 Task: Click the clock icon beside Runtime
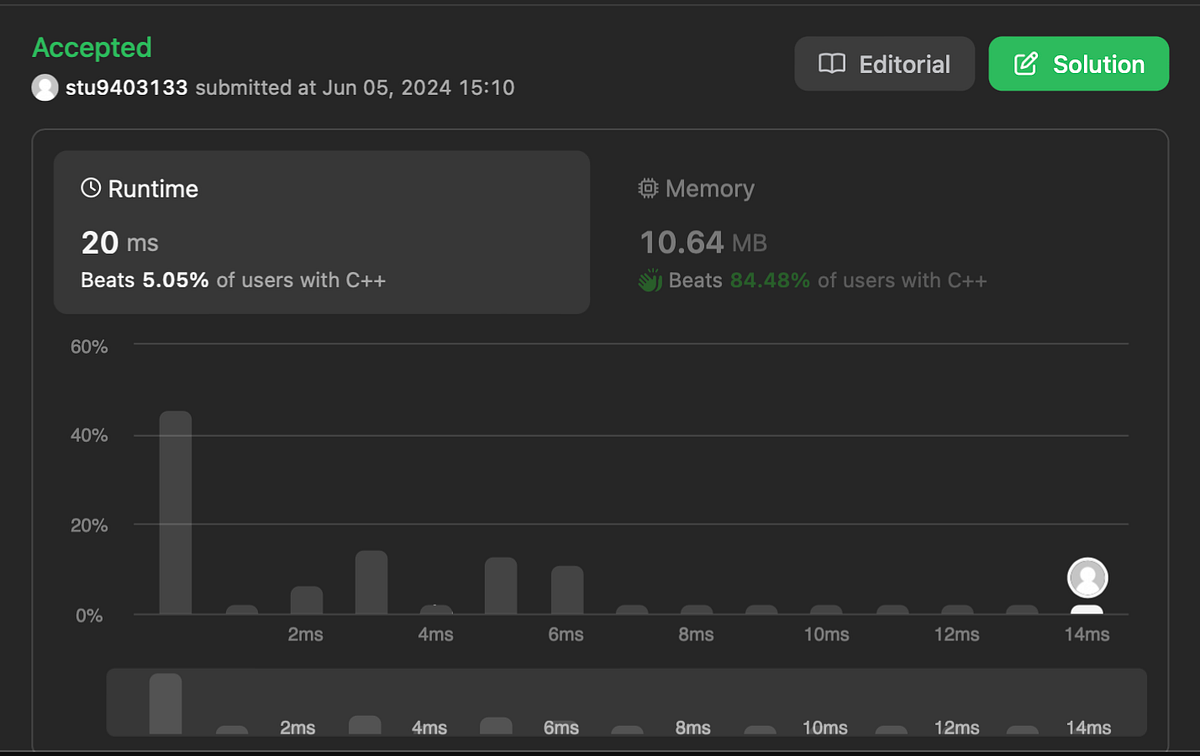click(x=91, y=187)
